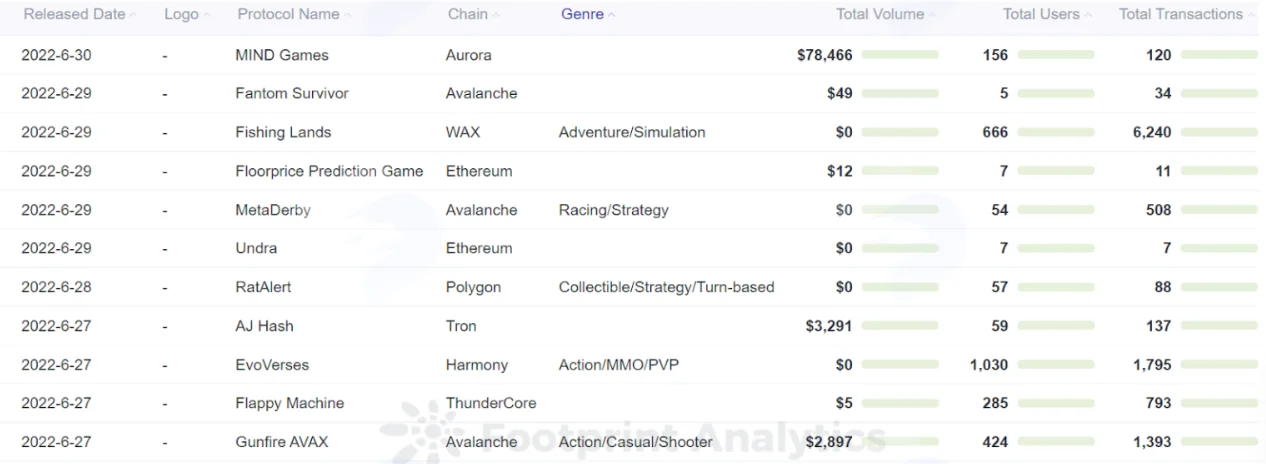Sort by Total Transactions column arrow

1252,15
